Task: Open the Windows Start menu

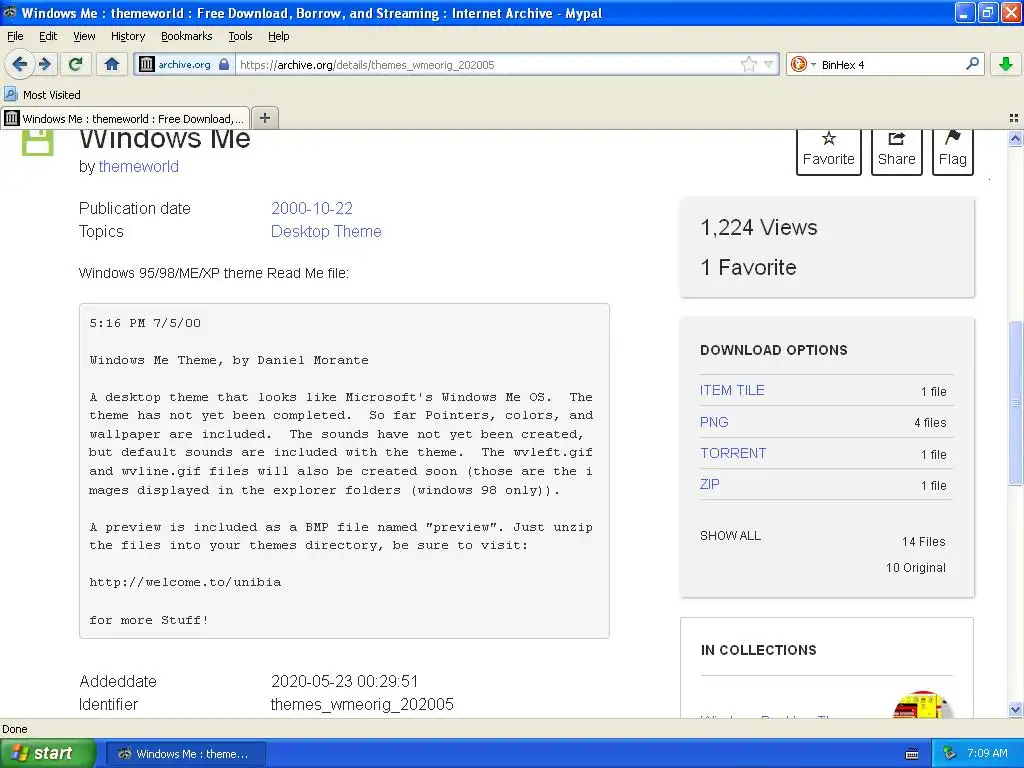Action: click(48, 753)
